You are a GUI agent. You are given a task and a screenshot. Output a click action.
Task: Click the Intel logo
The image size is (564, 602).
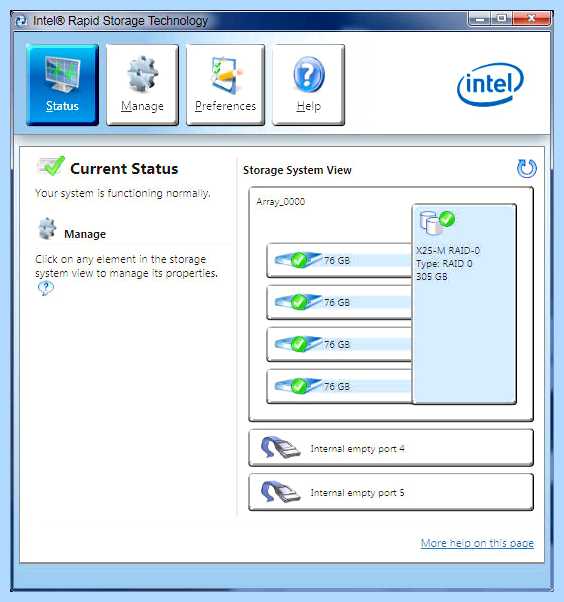point(490,84)
